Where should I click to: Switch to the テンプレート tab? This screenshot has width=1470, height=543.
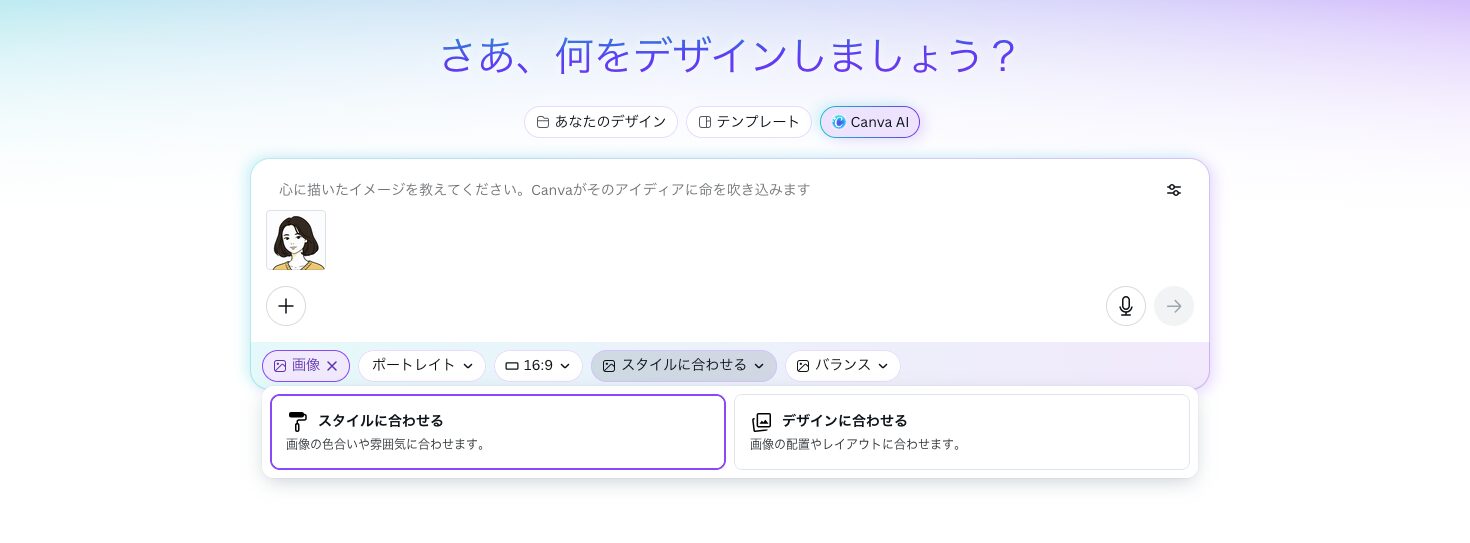point(749,122)
